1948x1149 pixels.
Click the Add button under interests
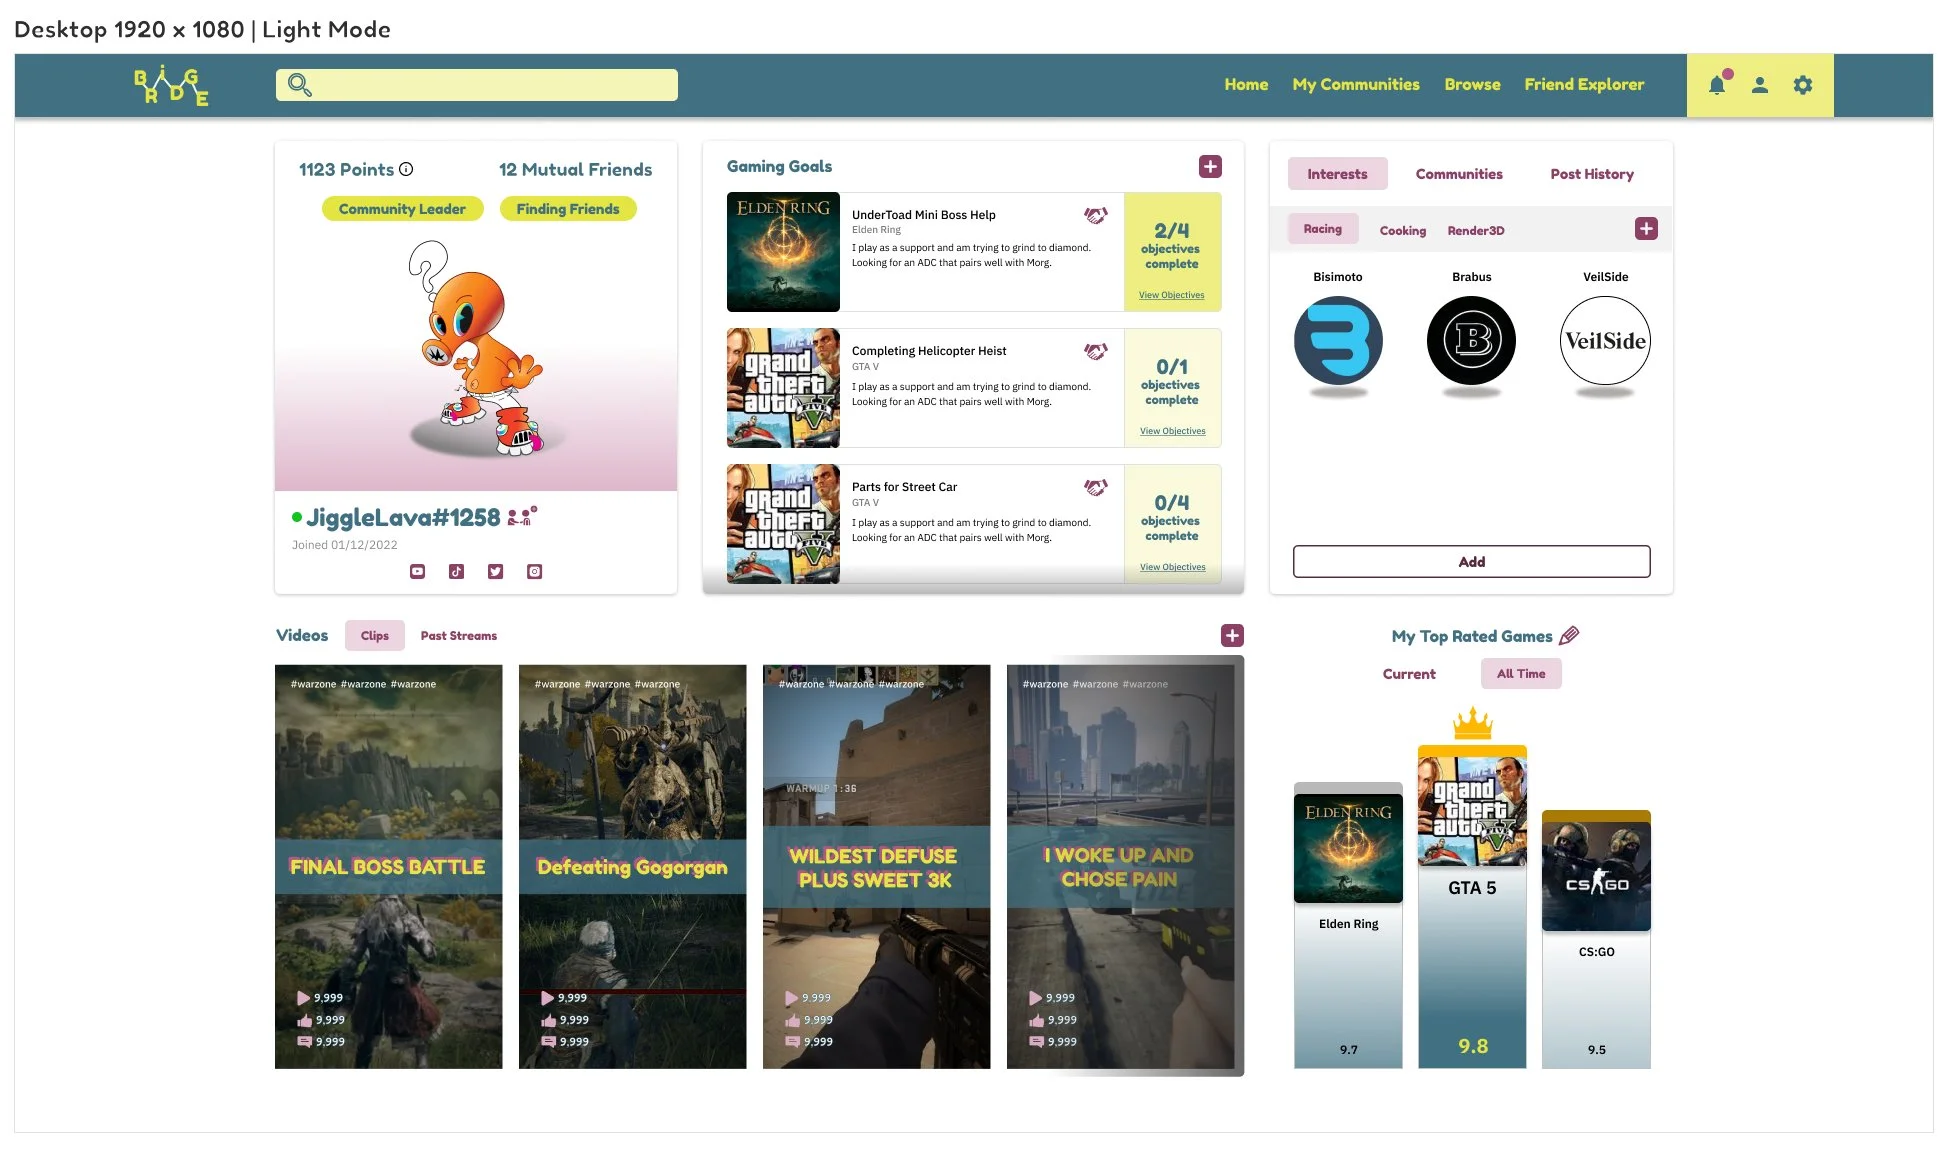(x=1471, y=561)
